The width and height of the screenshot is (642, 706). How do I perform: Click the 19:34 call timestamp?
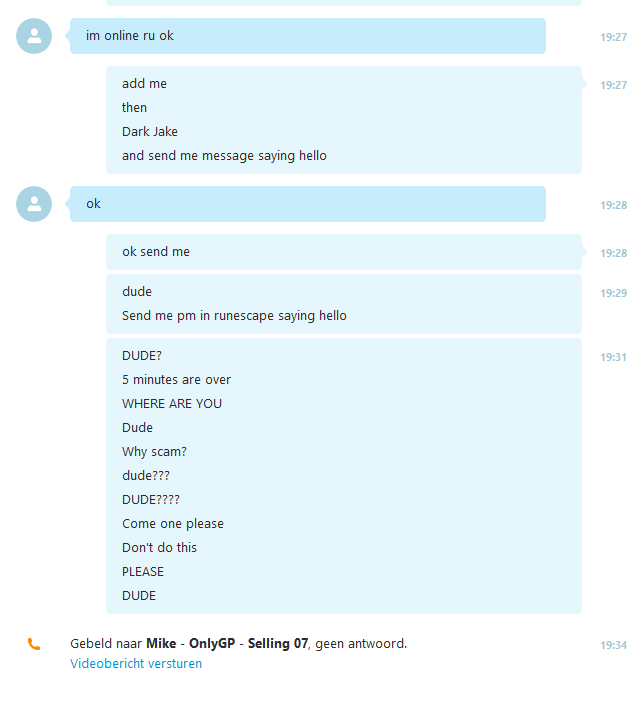(613, 645)
